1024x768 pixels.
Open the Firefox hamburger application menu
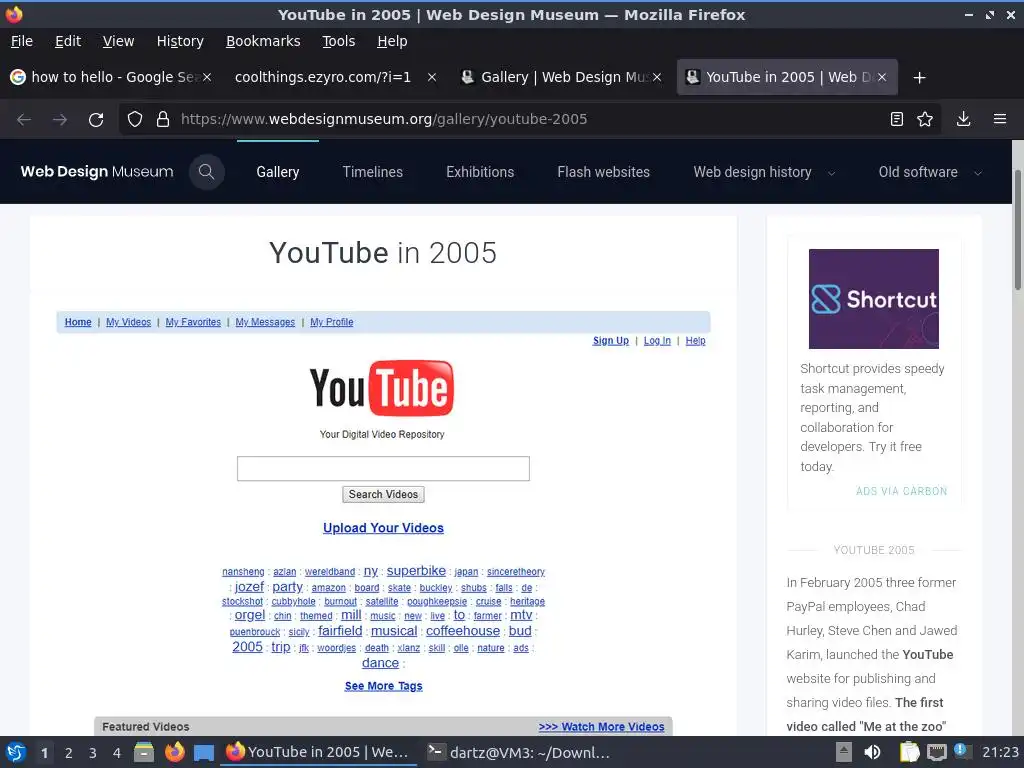click(x=1000, y=119)
